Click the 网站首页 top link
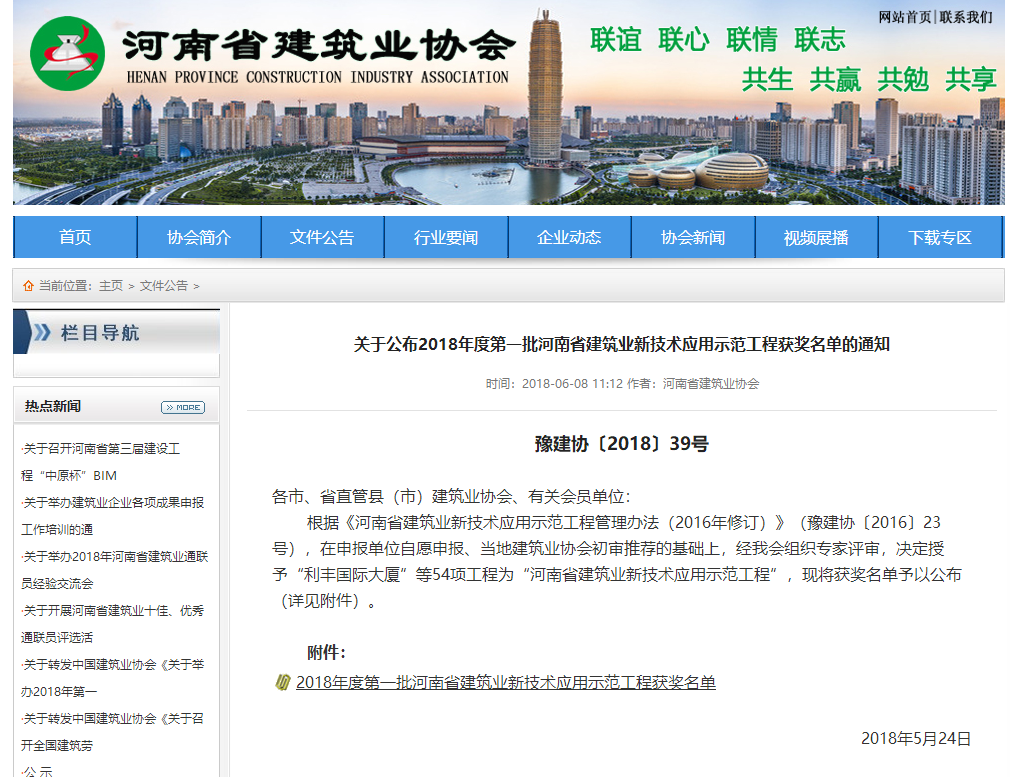The width and height of the screenshot is (1020, 777). [905, 17]
